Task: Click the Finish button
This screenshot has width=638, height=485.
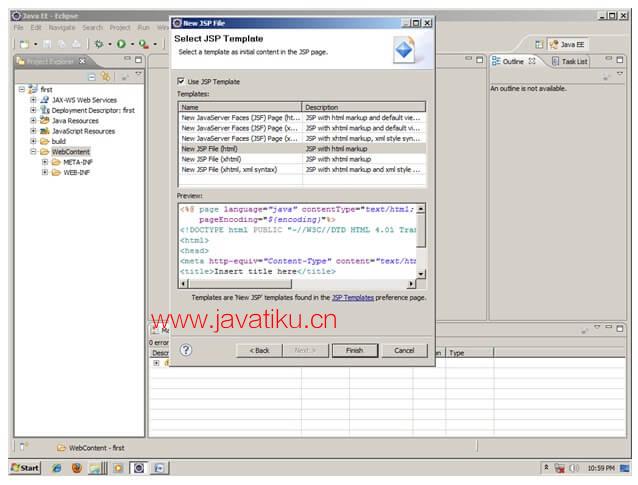Action: [355, 351]
